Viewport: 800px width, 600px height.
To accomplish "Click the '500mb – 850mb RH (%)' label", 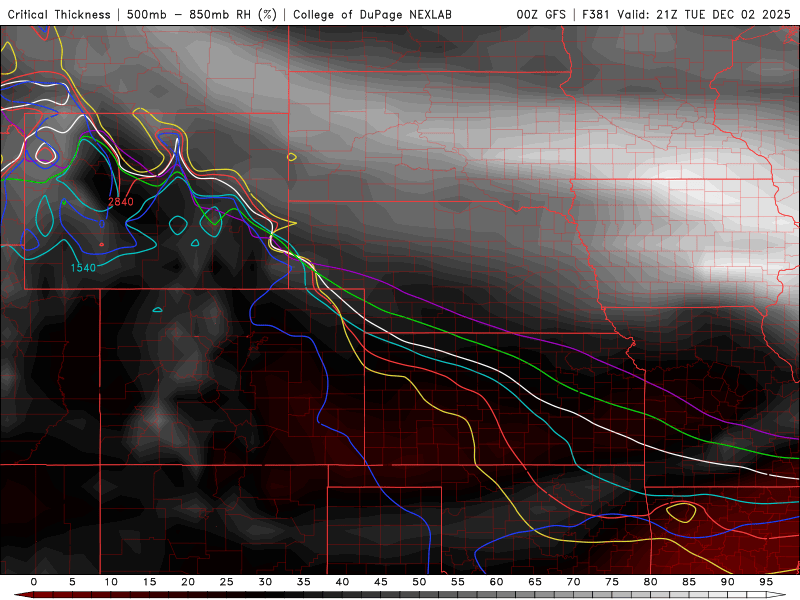I will [x=202, y=14].
